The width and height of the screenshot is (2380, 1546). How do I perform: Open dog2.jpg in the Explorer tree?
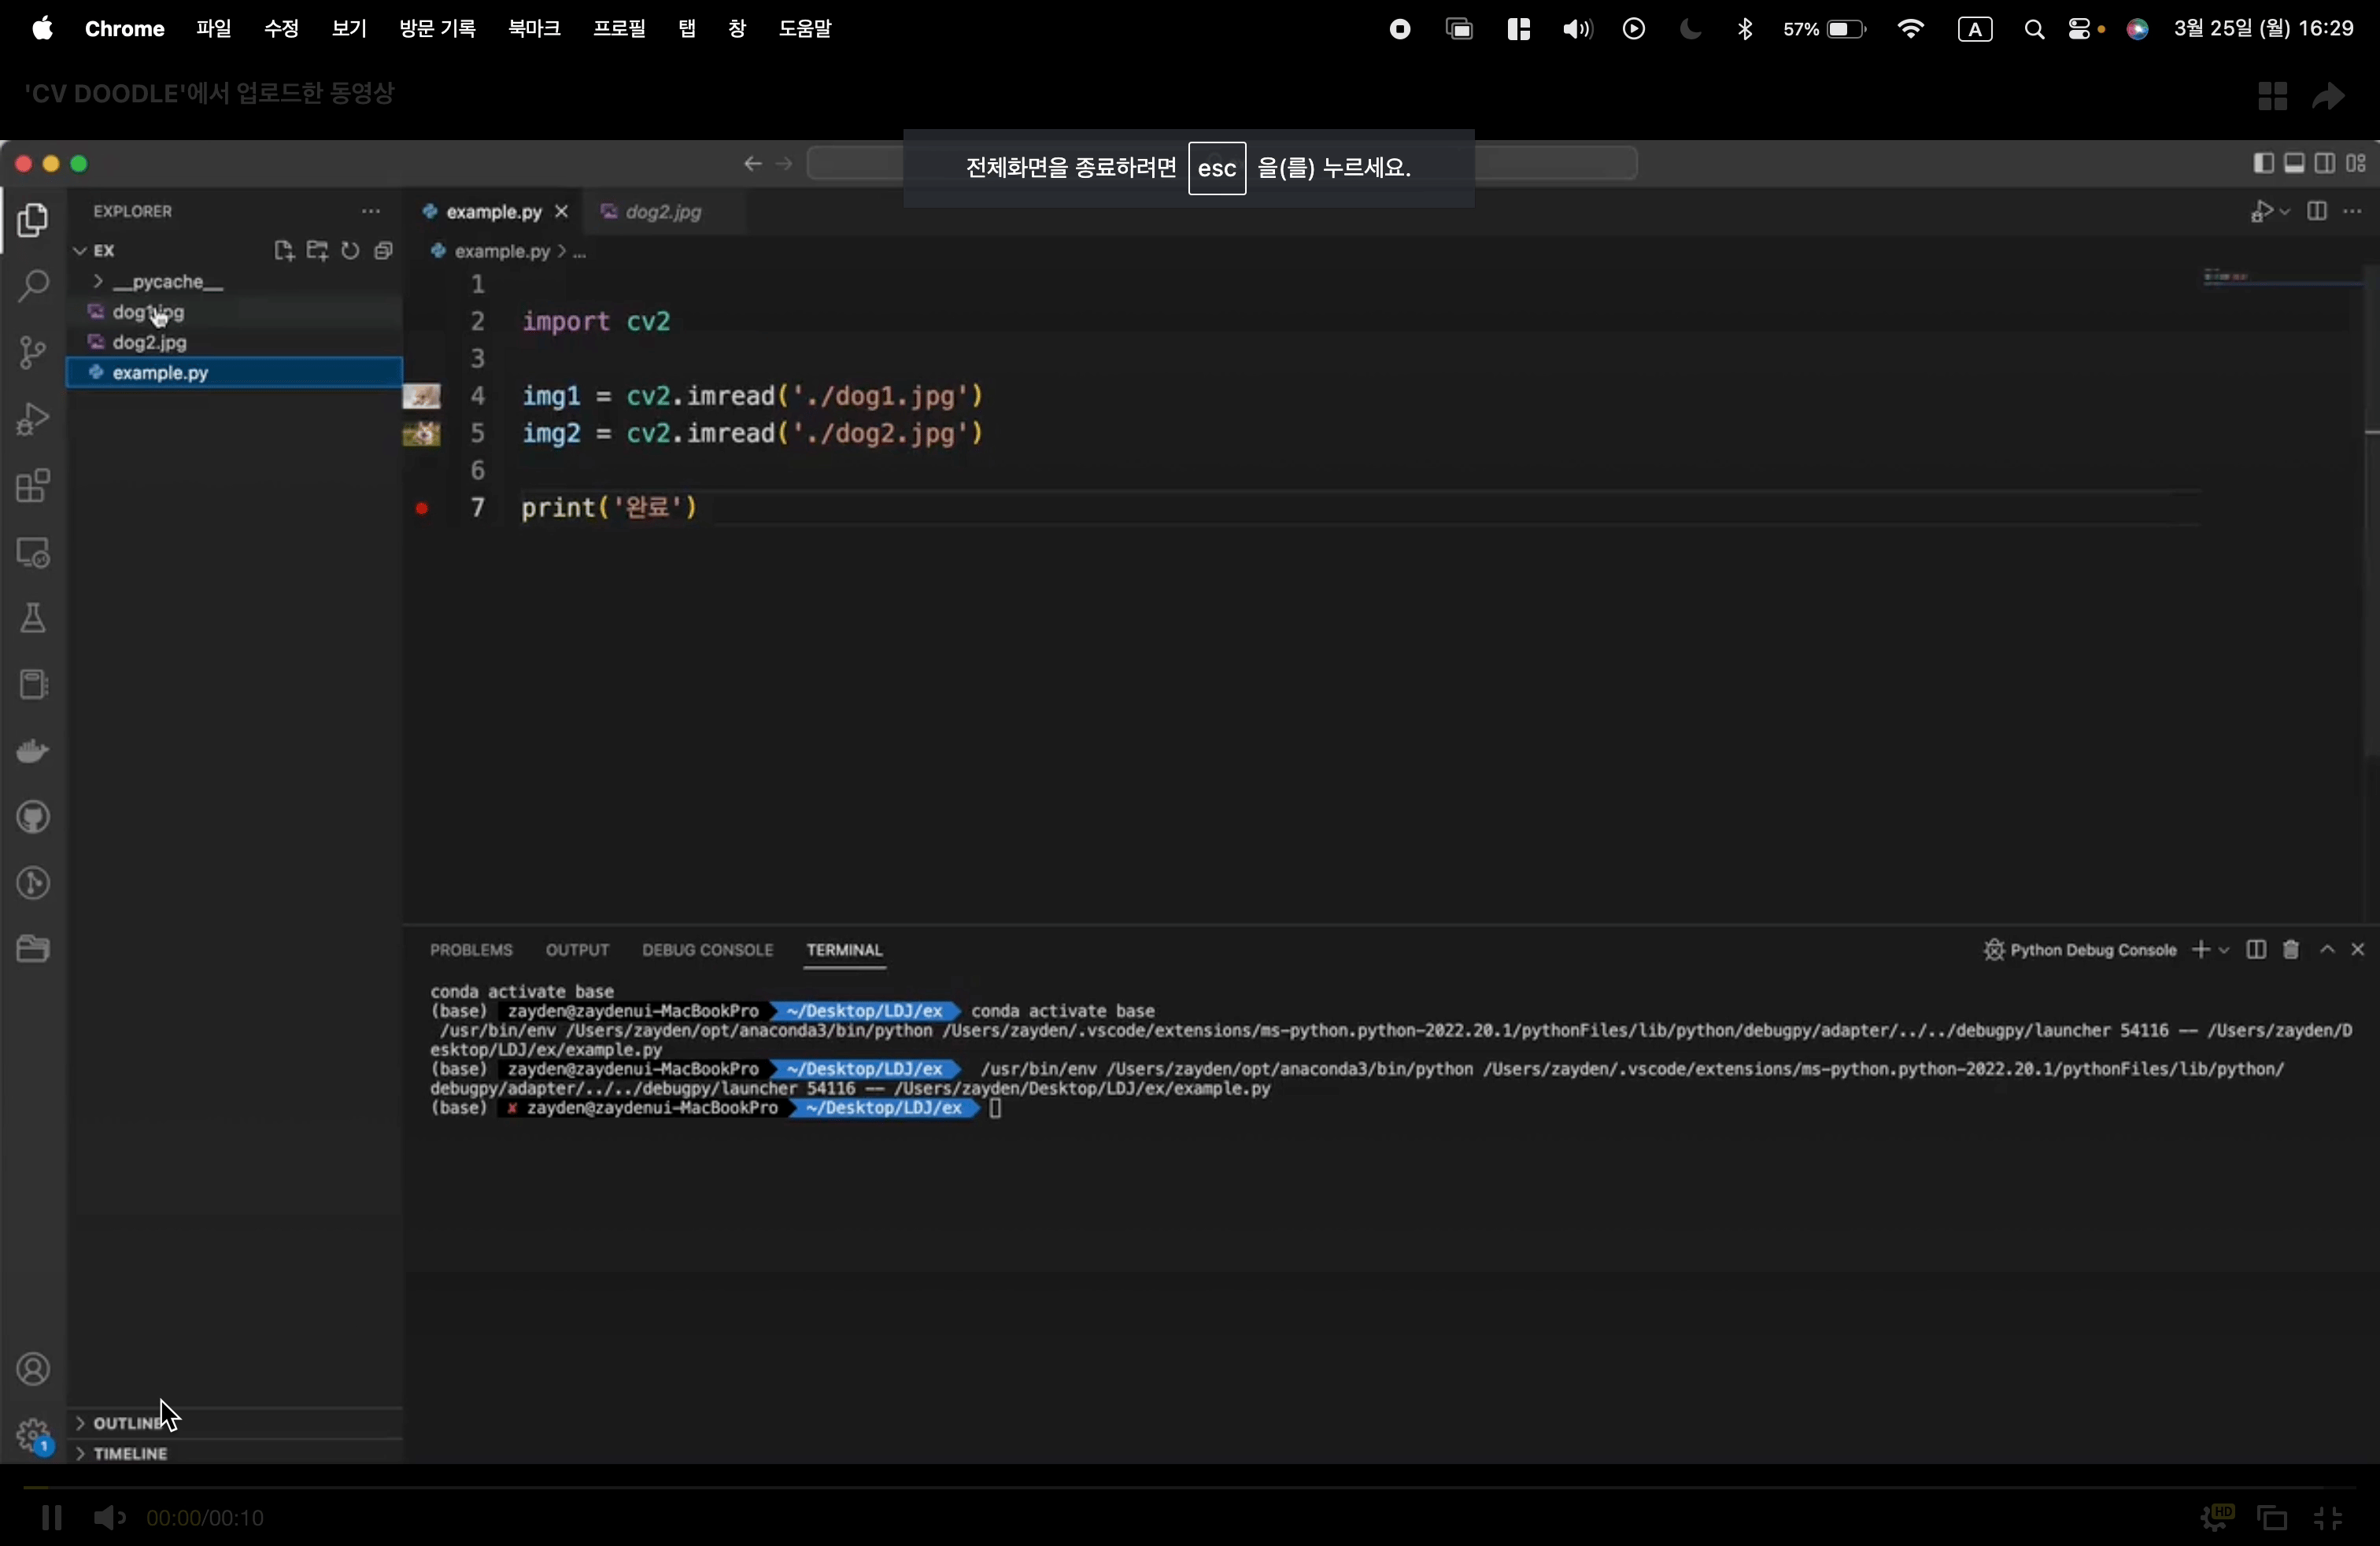150,343
